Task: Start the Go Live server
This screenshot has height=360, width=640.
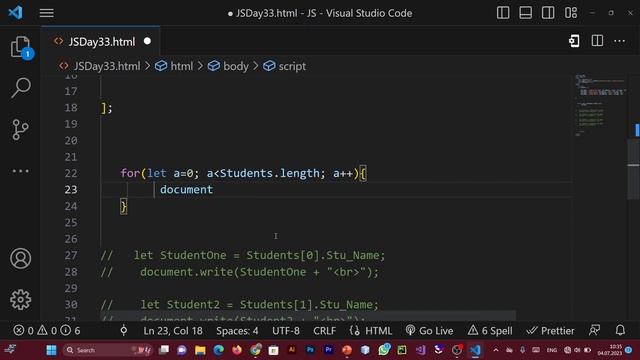Action: (429, 331)
